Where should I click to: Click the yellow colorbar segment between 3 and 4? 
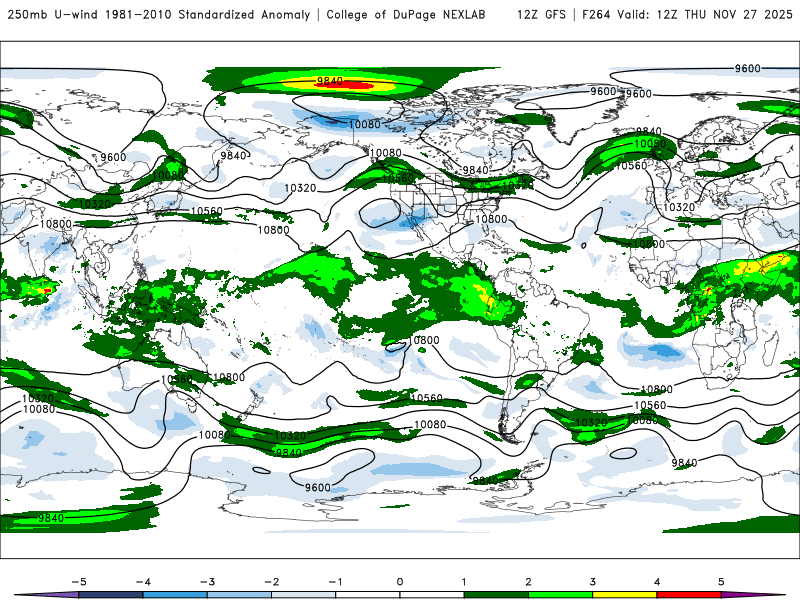pos(624,595)
